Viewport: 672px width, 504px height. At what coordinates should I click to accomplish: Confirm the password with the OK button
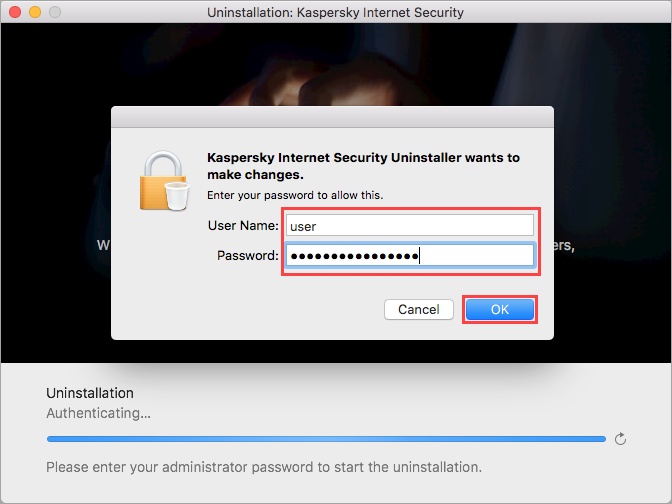[500, 309]
